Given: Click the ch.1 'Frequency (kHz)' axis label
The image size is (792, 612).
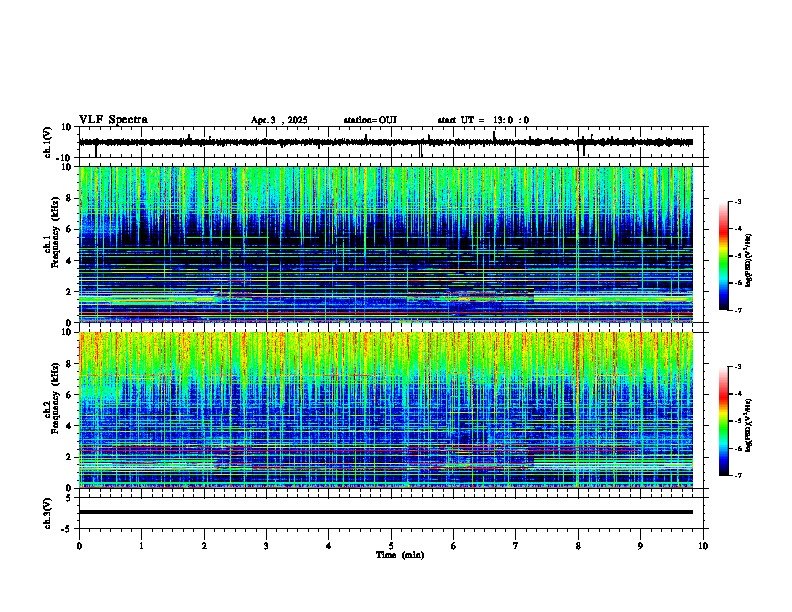Looking at the screenshot, I should tap(55, 232).
